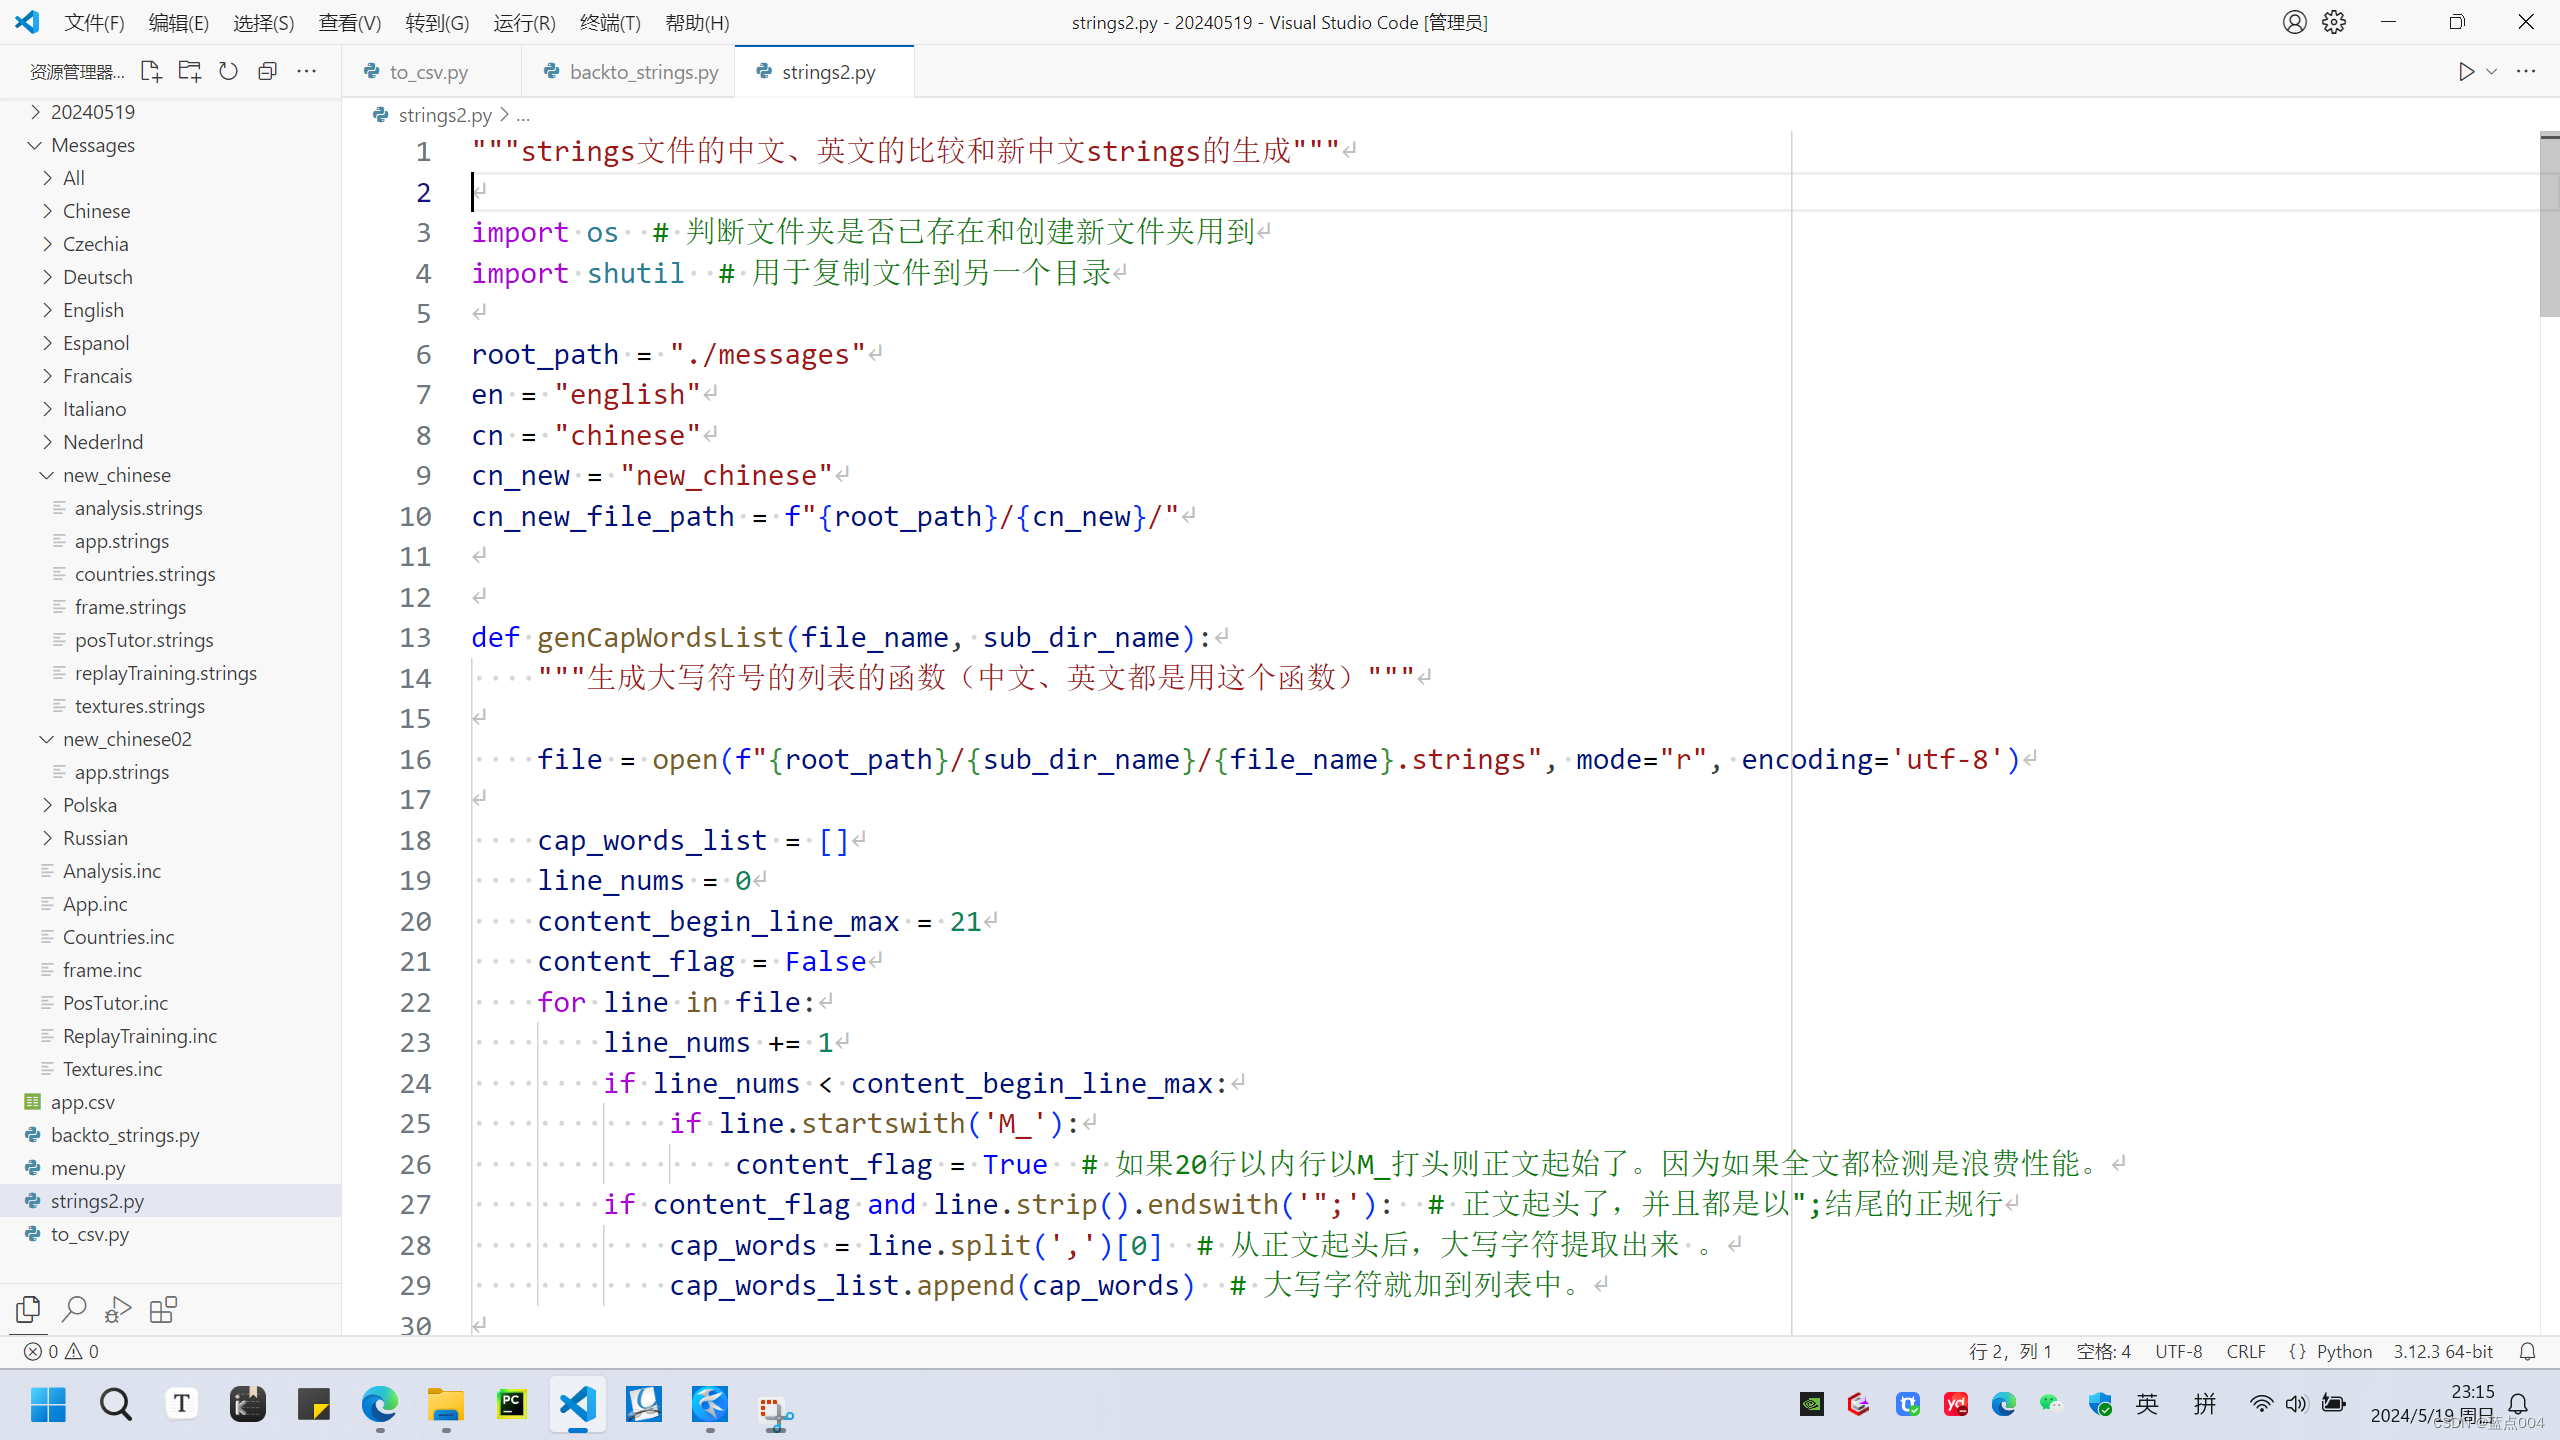Open the Manage gear settings icon

(2334, 22)
